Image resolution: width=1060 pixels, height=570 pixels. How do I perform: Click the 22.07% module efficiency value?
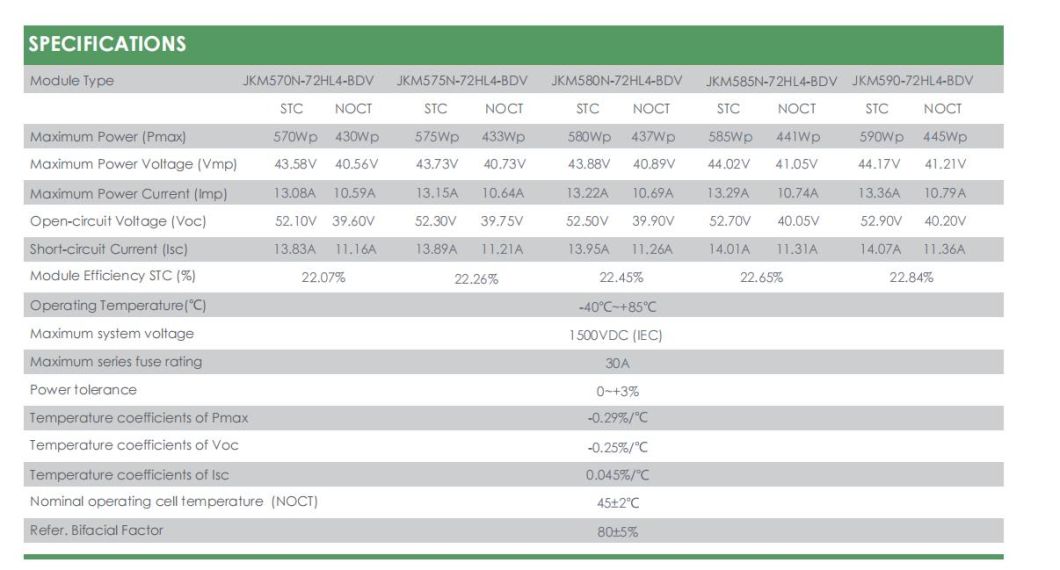point(323,277)
